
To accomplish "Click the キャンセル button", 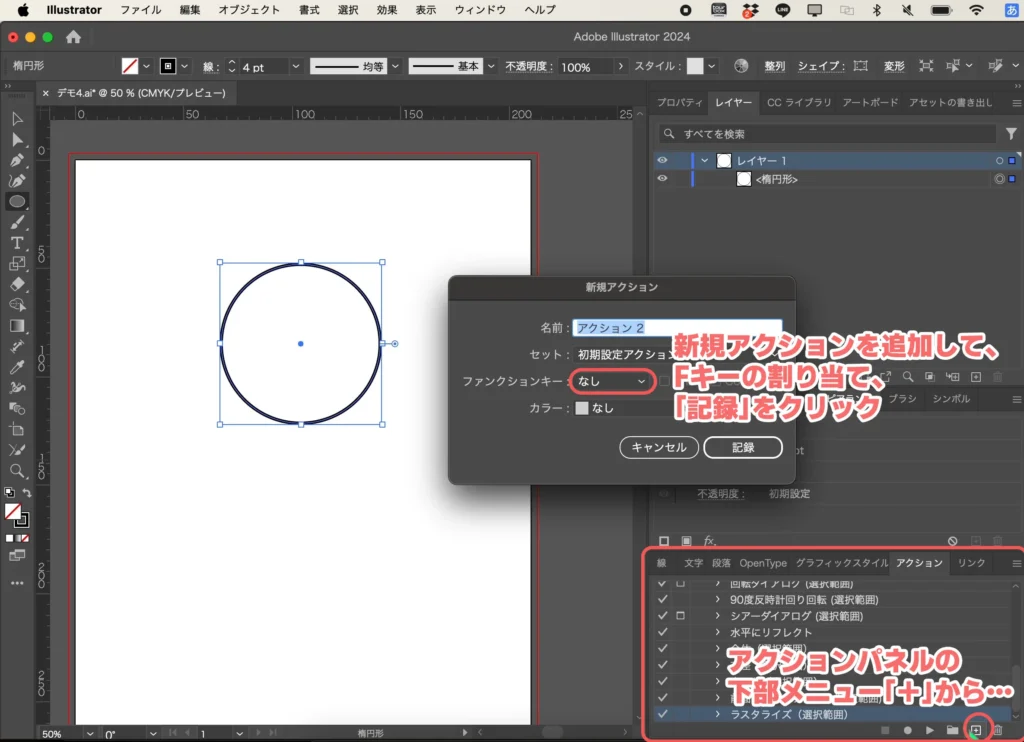I will click(657, 447).
